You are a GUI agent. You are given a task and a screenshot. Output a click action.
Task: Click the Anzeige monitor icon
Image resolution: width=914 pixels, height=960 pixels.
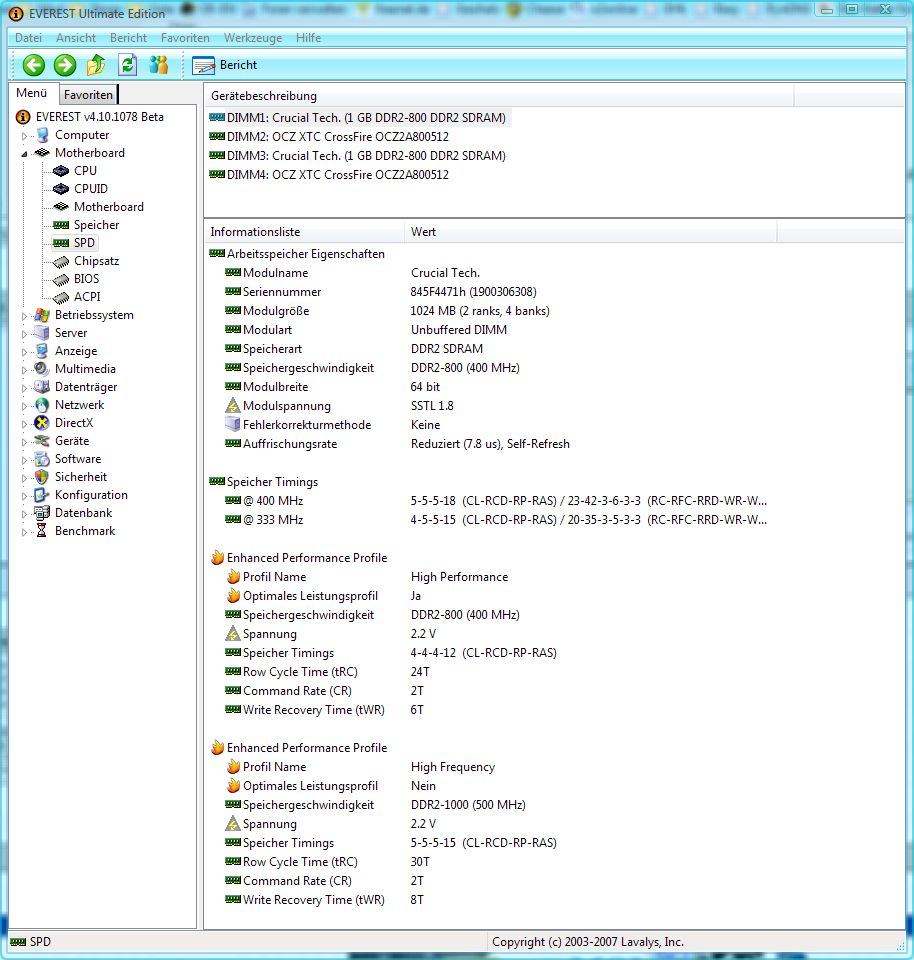(42, 351)
